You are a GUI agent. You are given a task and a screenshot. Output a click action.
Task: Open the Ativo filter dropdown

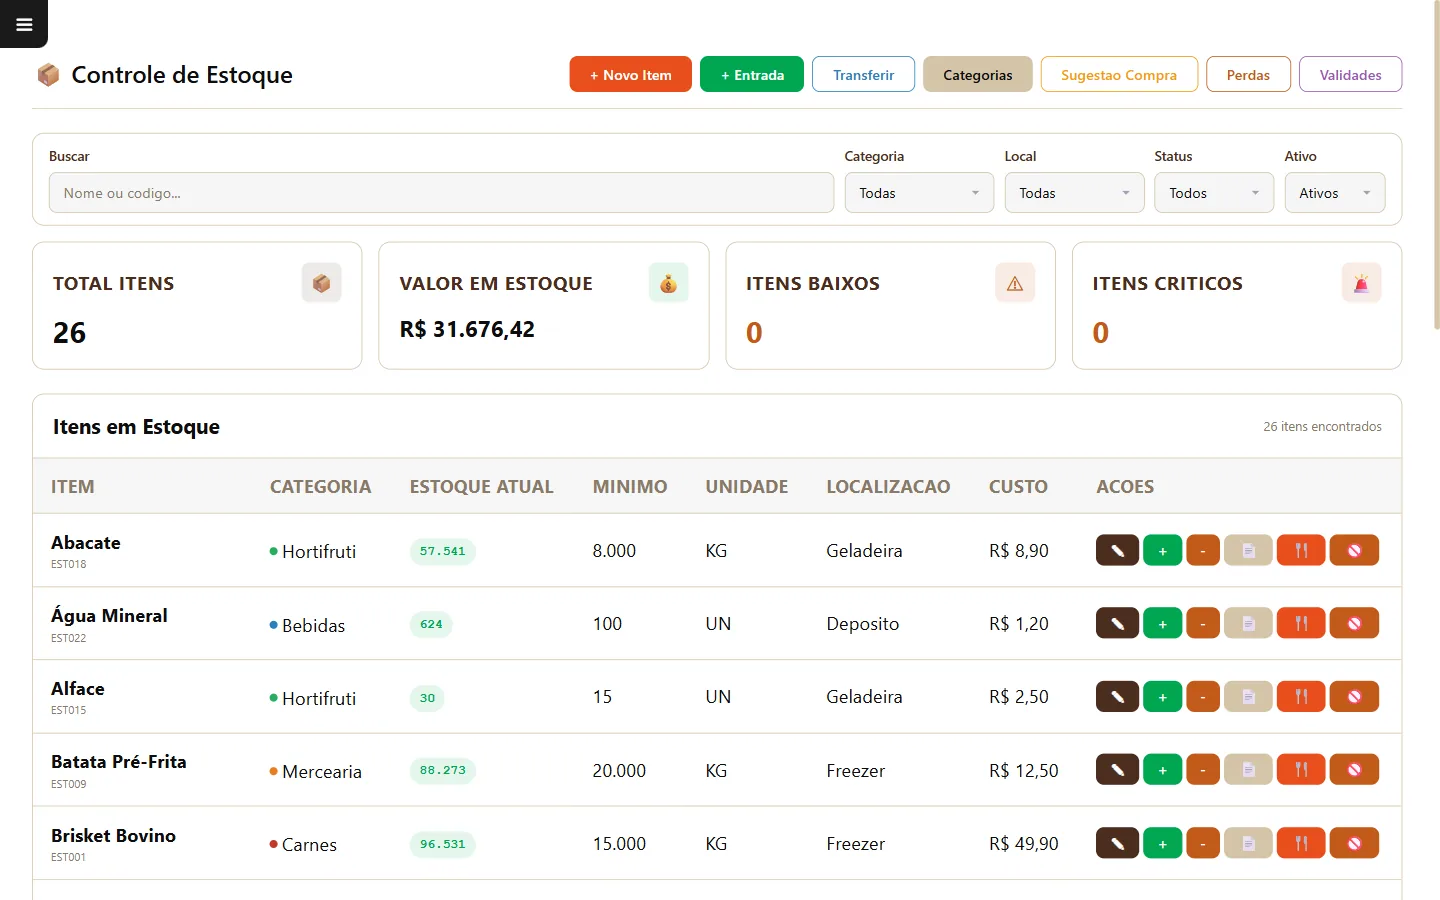pyautogui.click(x=1335, y=193)
